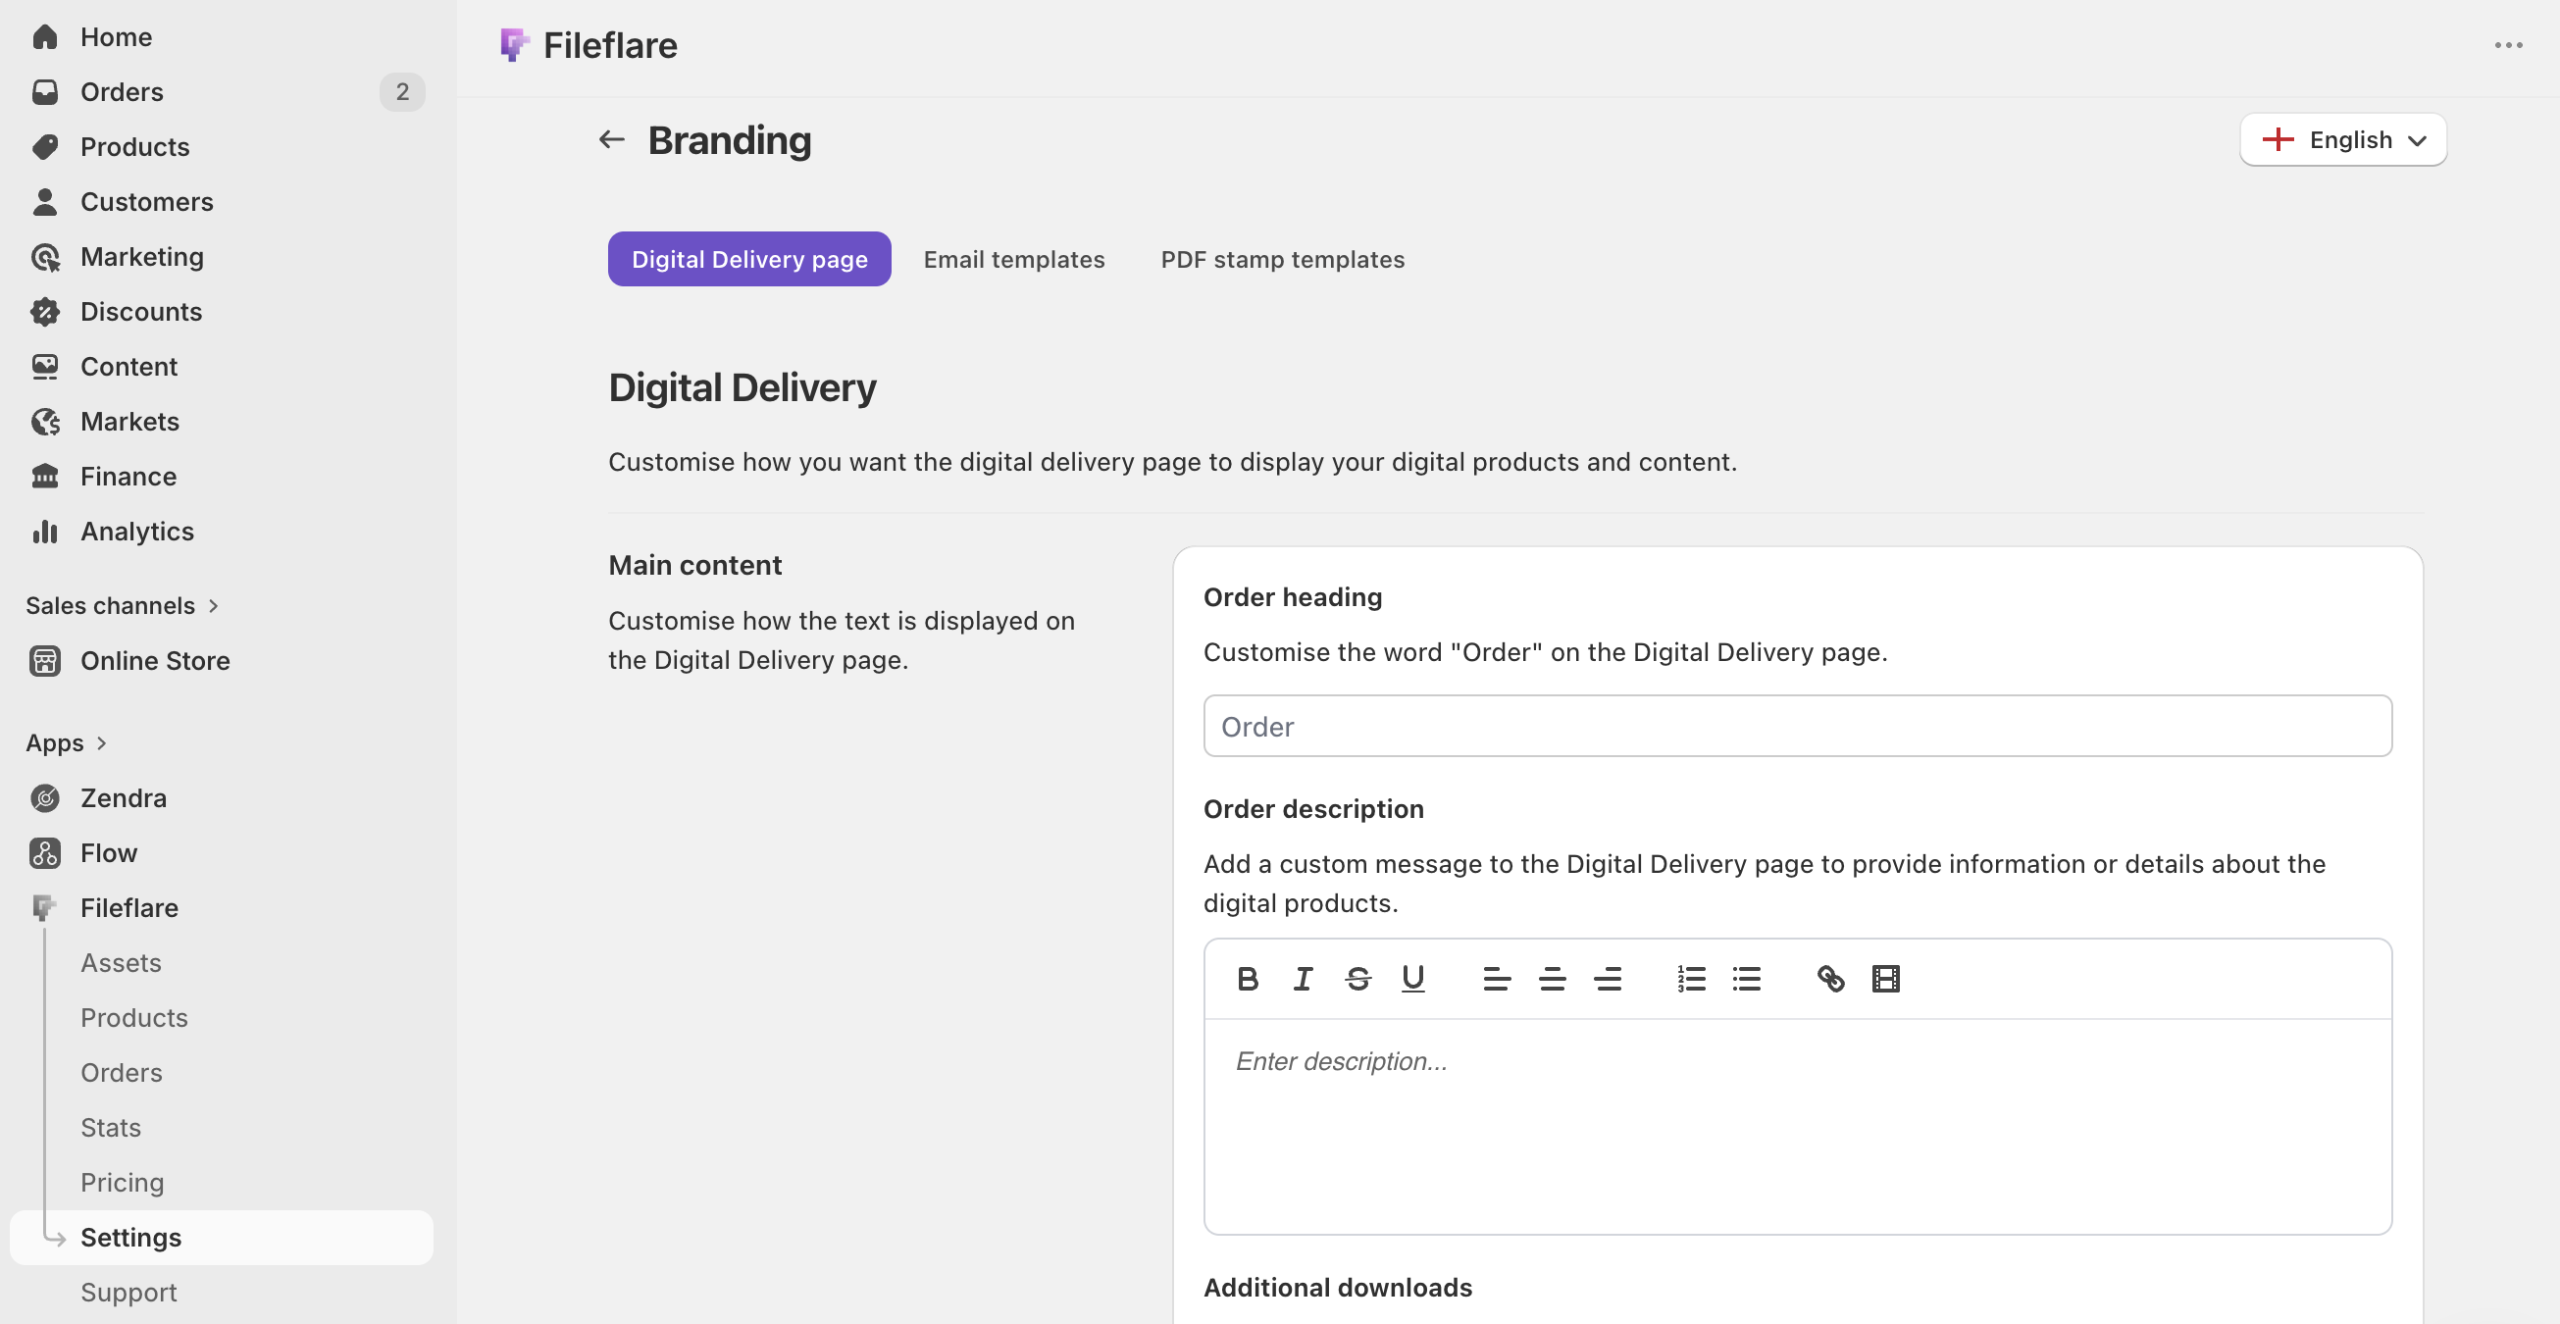The width and height of the screenshot is (2560, 1324).
Task: Select the Digital Delivery page tab
Action: coord(749,259)
